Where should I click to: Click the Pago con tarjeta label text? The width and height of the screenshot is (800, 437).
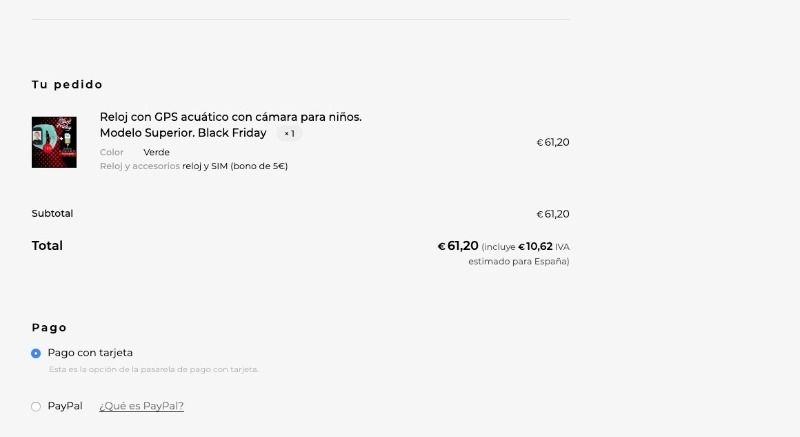[90, 353]
